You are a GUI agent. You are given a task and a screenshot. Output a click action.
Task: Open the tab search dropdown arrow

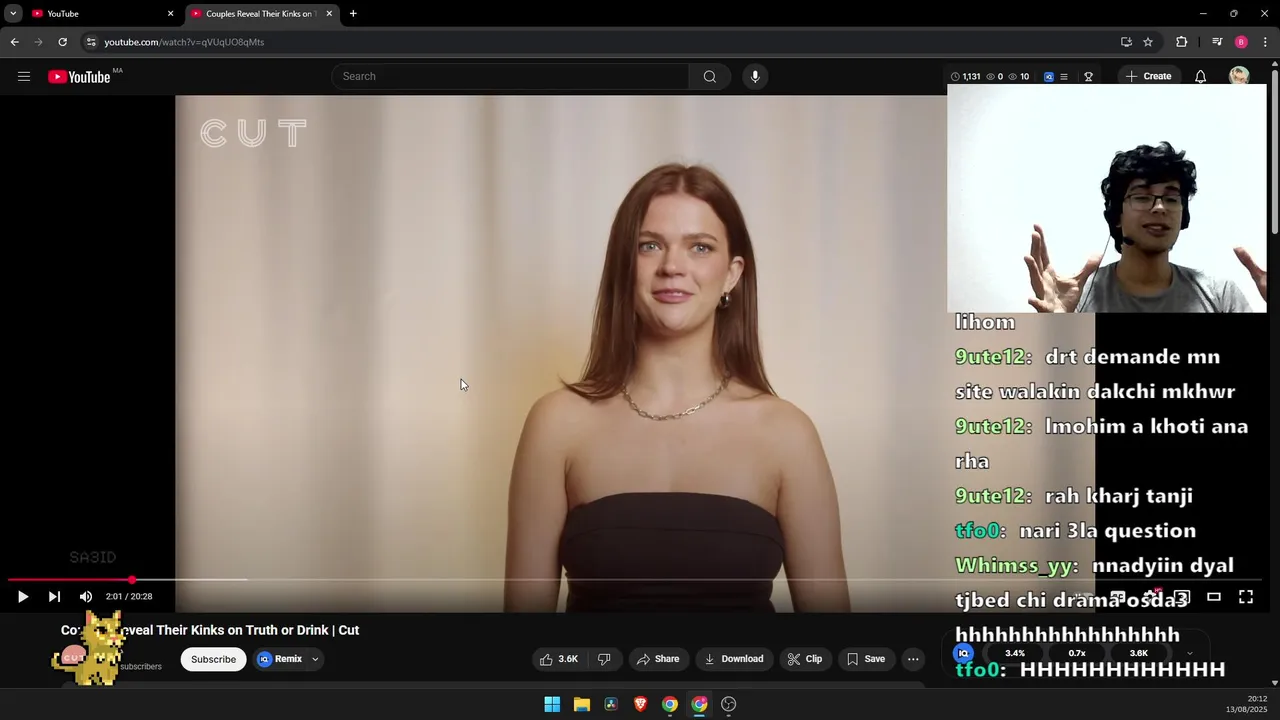13,14
